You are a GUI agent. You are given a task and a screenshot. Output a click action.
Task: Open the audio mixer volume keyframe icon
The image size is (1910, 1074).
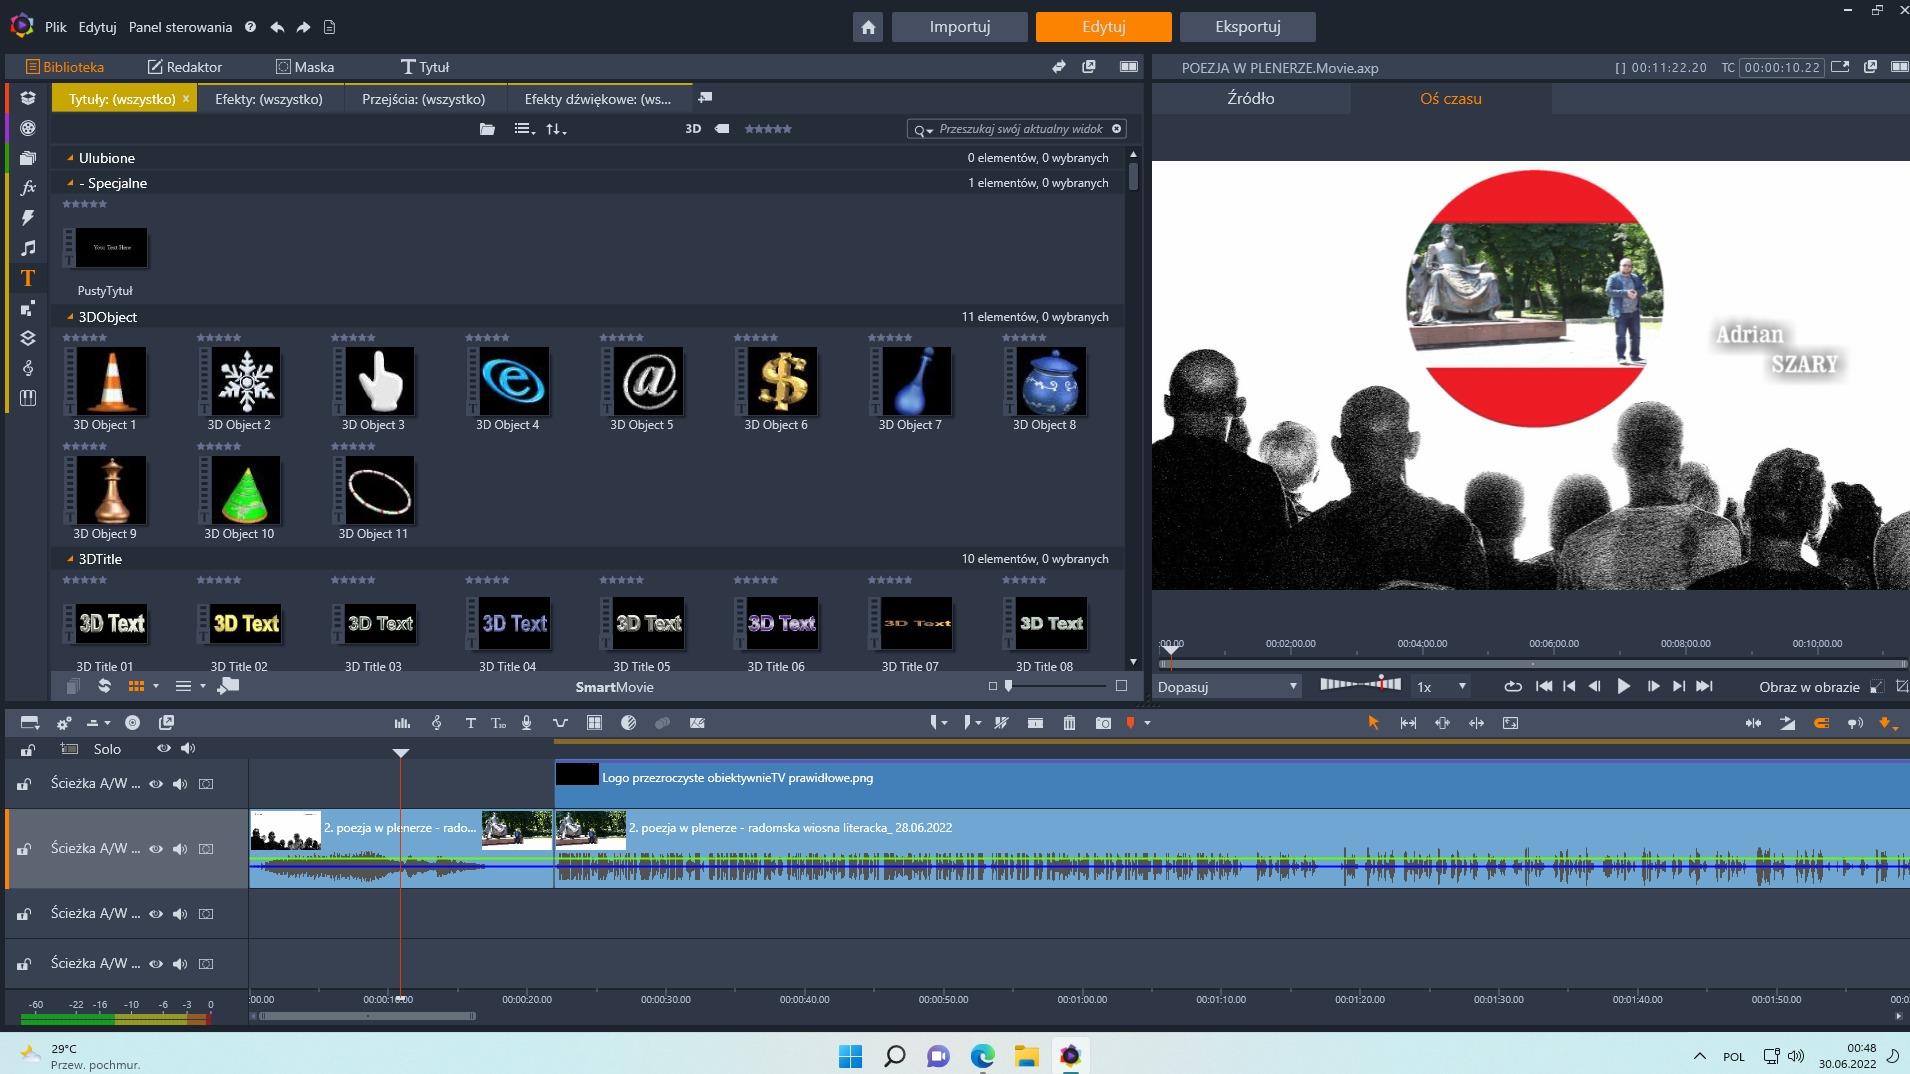(403, 723)
